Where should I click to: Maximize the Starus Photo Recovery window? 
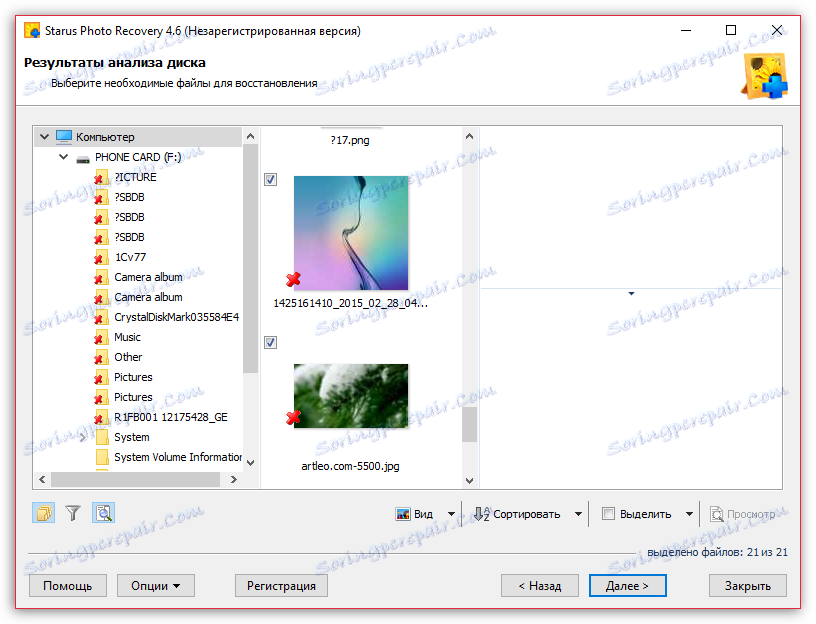(x=731, y=30)
